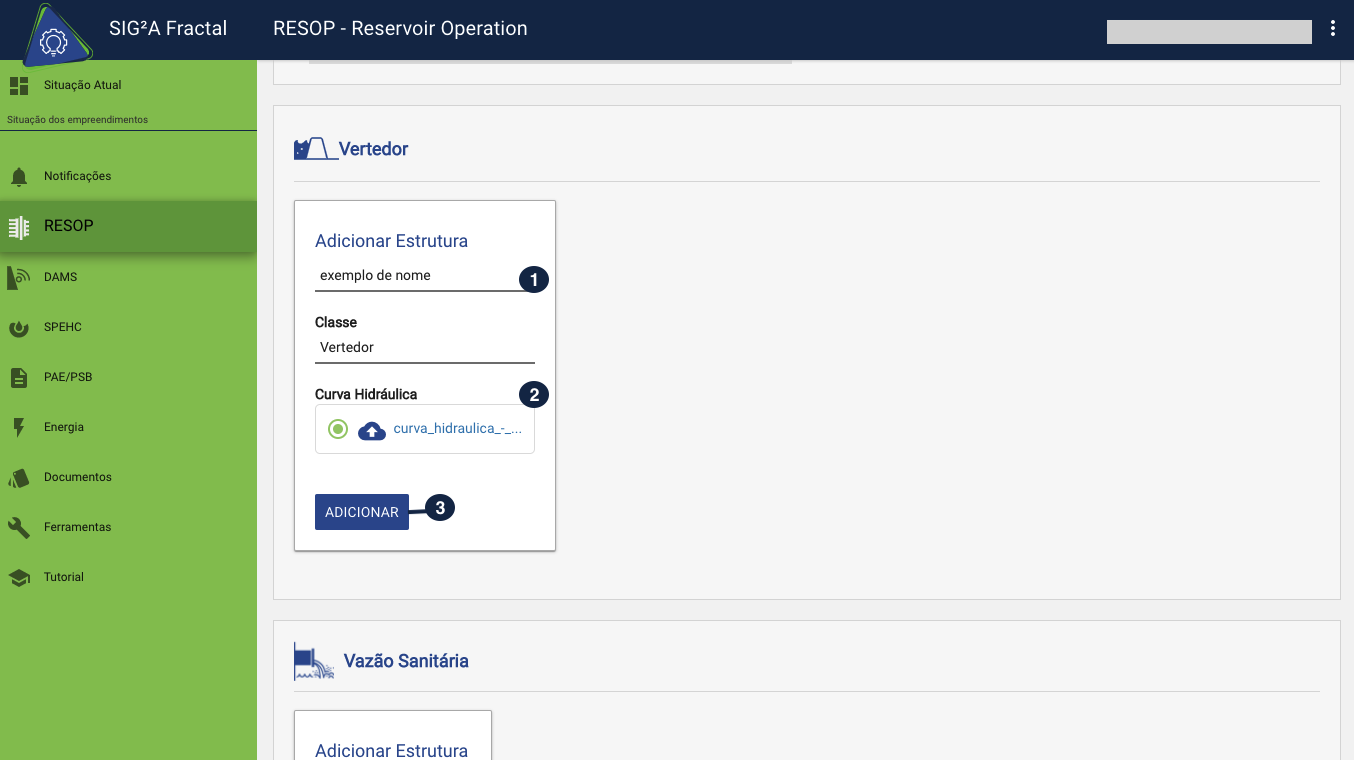Open the three-dot options menu
The image size is (1354, 760).
tap(1332, 29)
